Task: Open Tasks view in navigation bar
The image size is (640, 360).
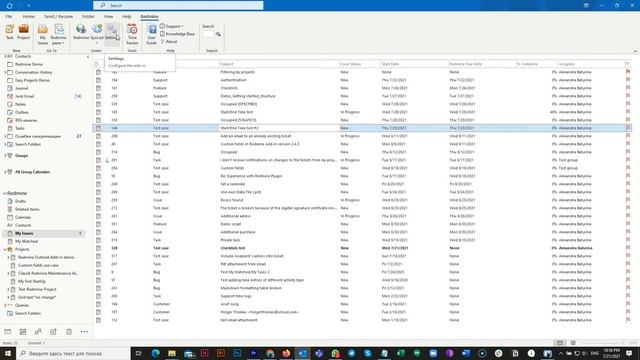Action: pos(69,331)
